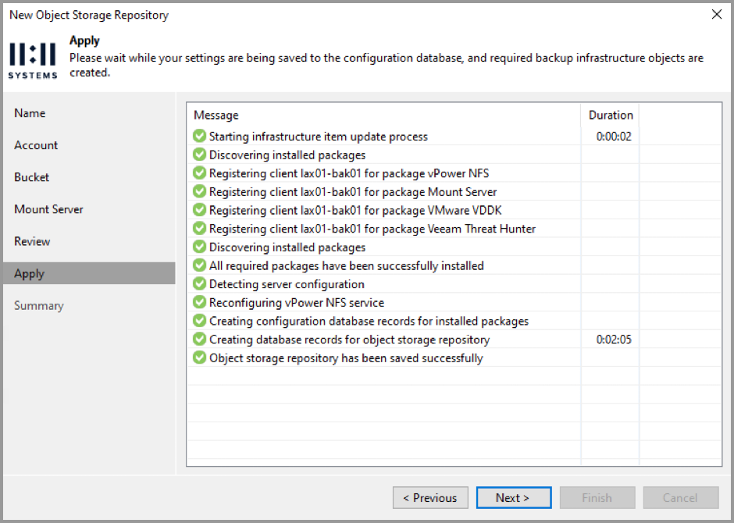Viewport: 735px width, 525px height.
Task: Click check icon for Object storage repository saved
Action: 200,358
